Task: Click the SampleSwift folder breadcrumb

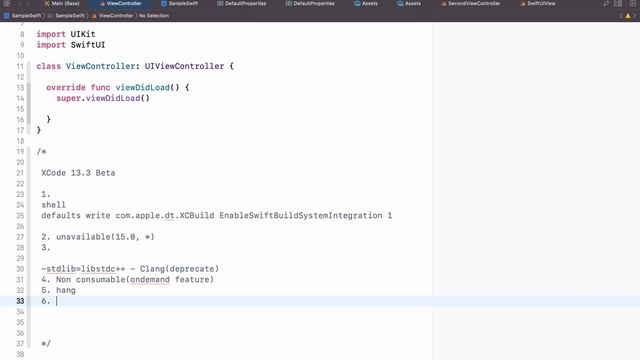Action: tap(66, 16)
